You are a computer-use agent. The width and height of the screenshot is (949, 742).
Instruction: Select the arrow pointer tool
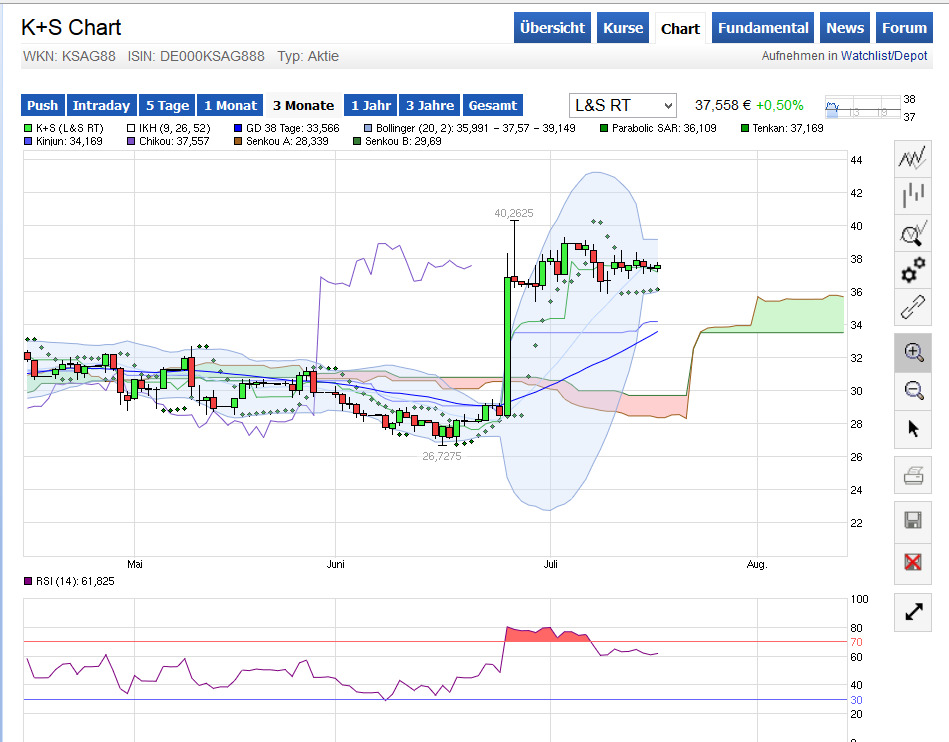click(x=912, y=429)
